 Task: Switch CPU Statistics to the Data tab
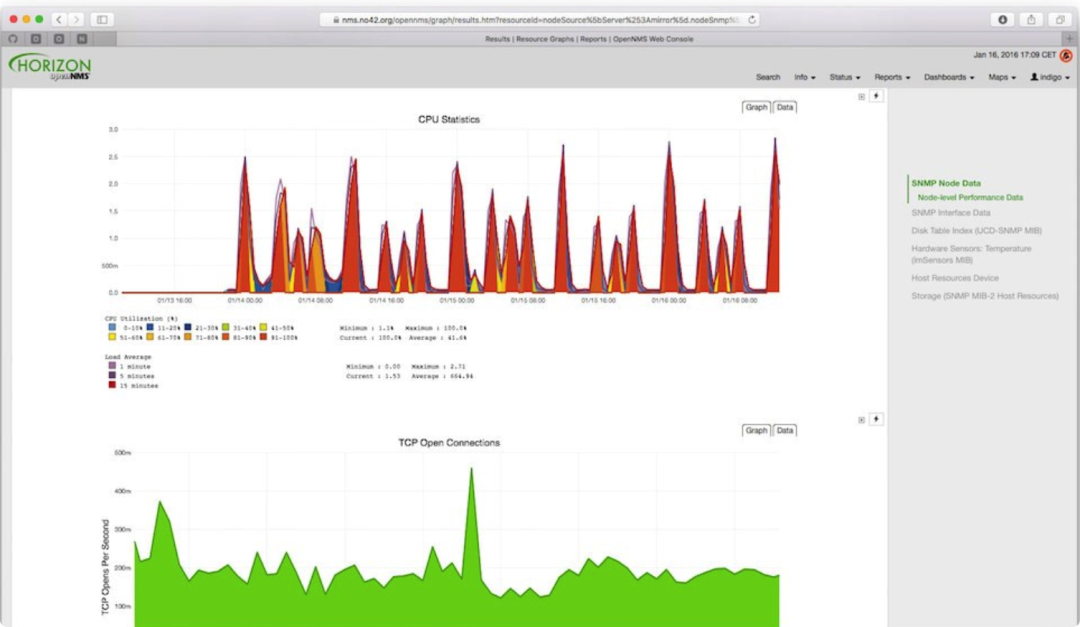coord(785,107)
